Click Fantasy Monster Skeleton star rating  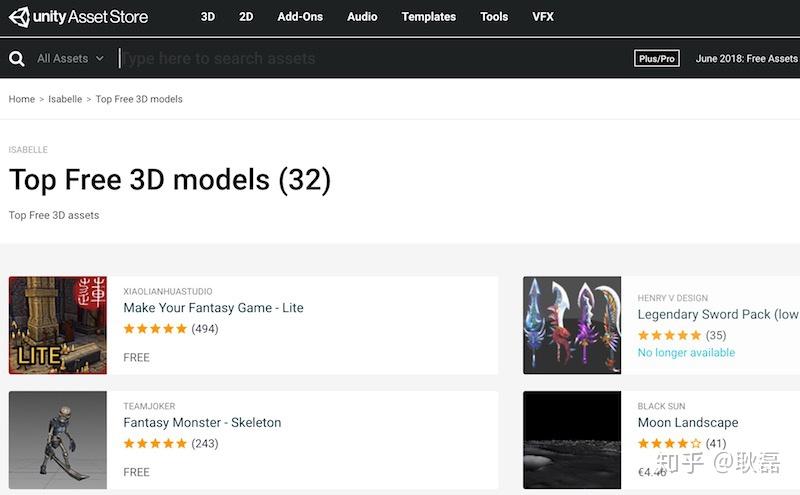coord(155,444)
